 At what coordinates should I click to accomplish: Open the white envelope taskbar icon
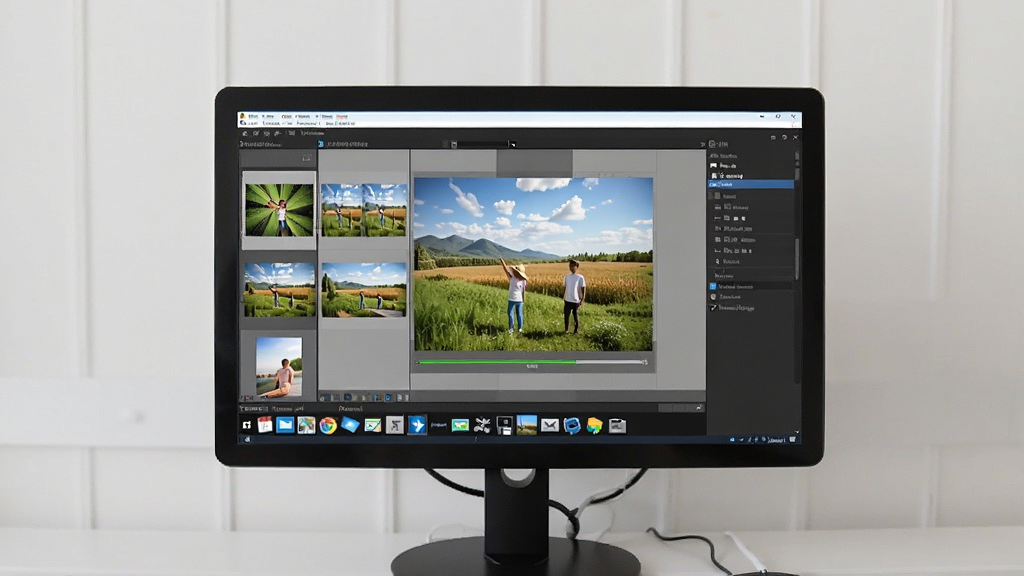(x=550, y=426)
